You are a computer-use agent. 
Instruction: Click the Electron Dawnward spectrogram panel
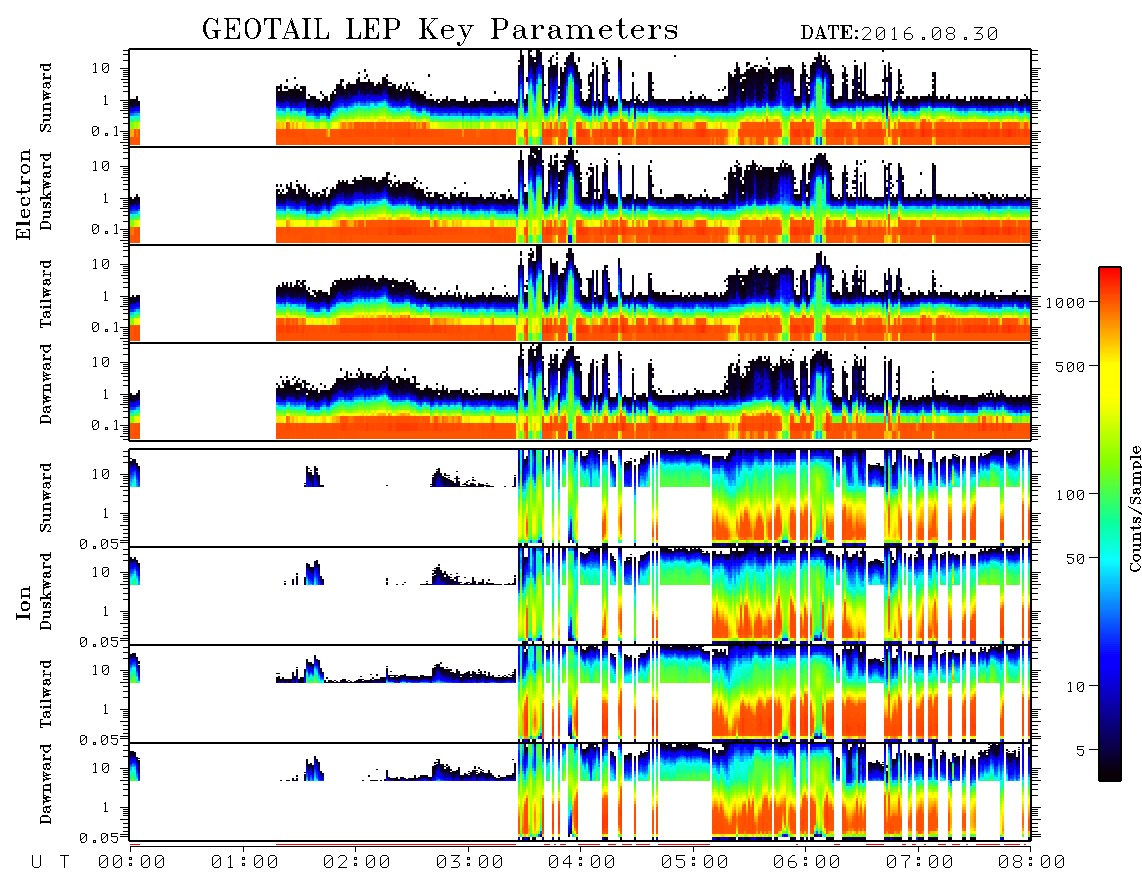[580, 391]
